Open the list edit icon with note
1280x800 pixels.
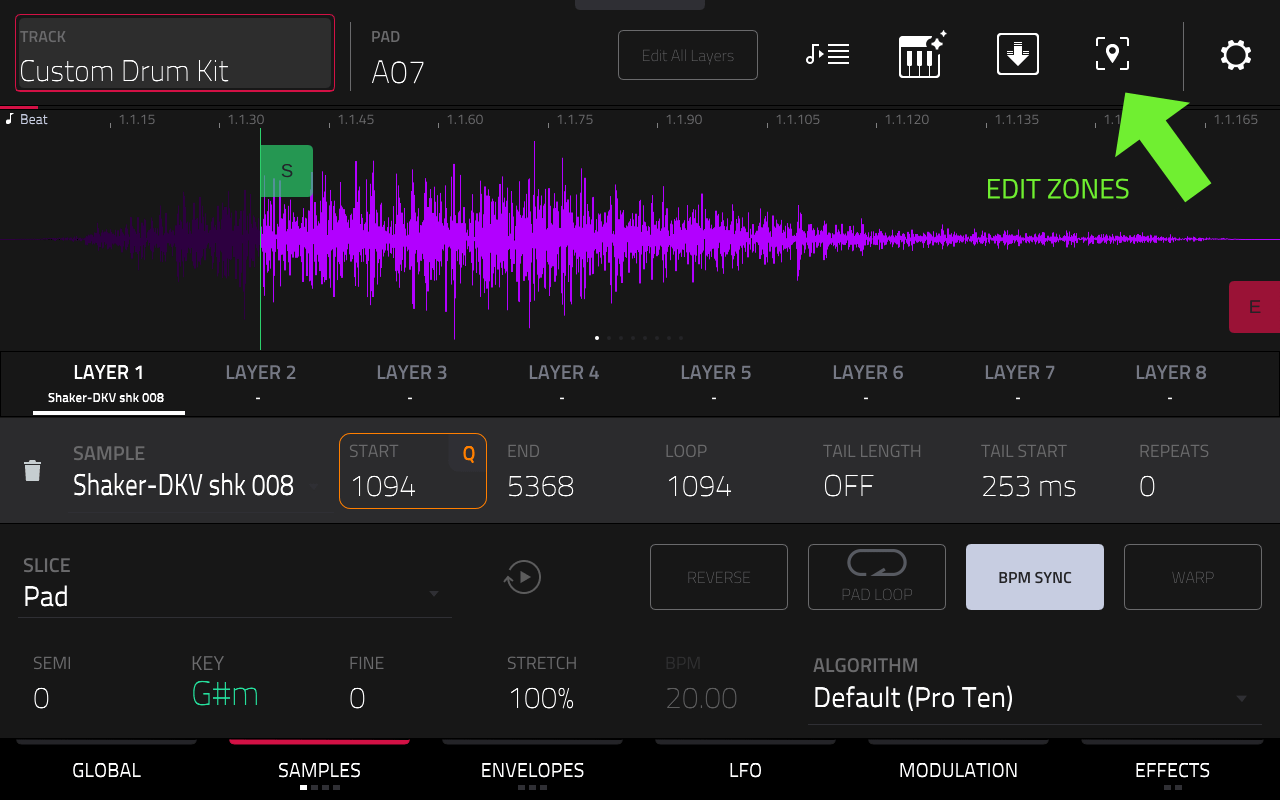point(827,54)
